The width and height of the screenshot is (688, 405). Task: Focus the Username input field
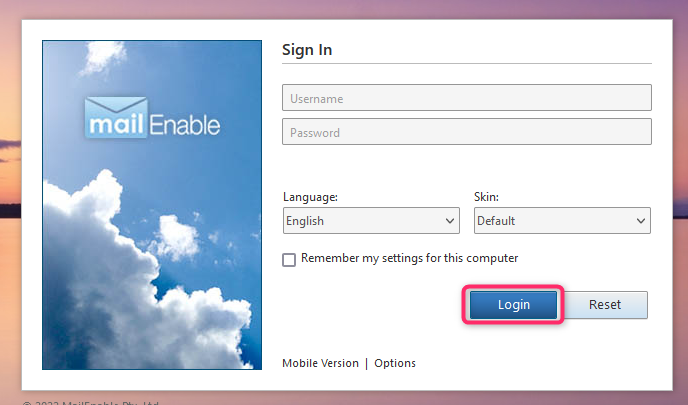coord(467,98)
